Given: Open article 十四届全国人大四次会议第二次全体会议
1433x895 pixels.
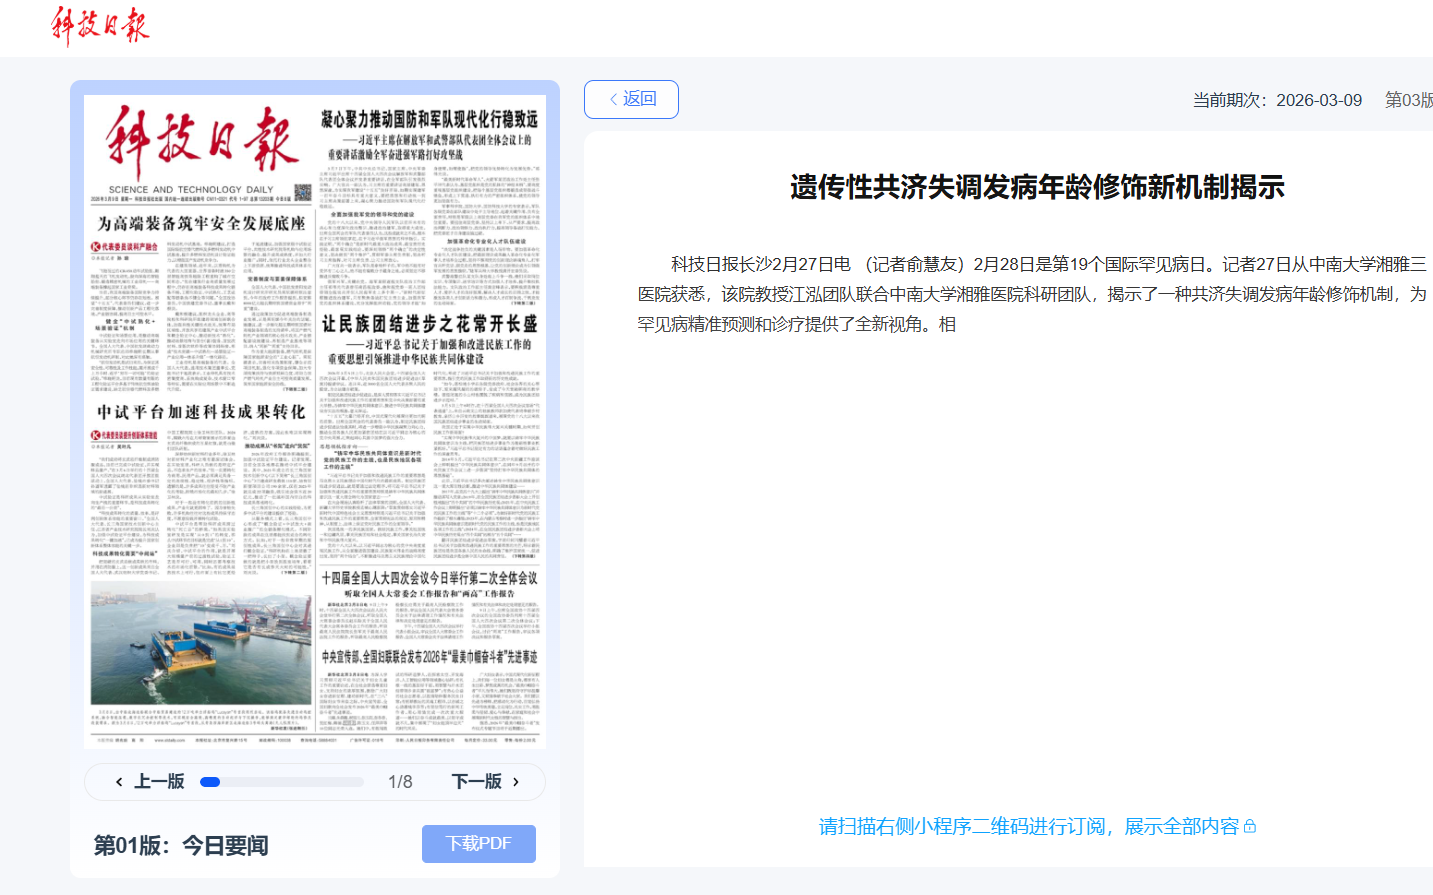Looking at the screenshot, I should [x=429, y=578].
